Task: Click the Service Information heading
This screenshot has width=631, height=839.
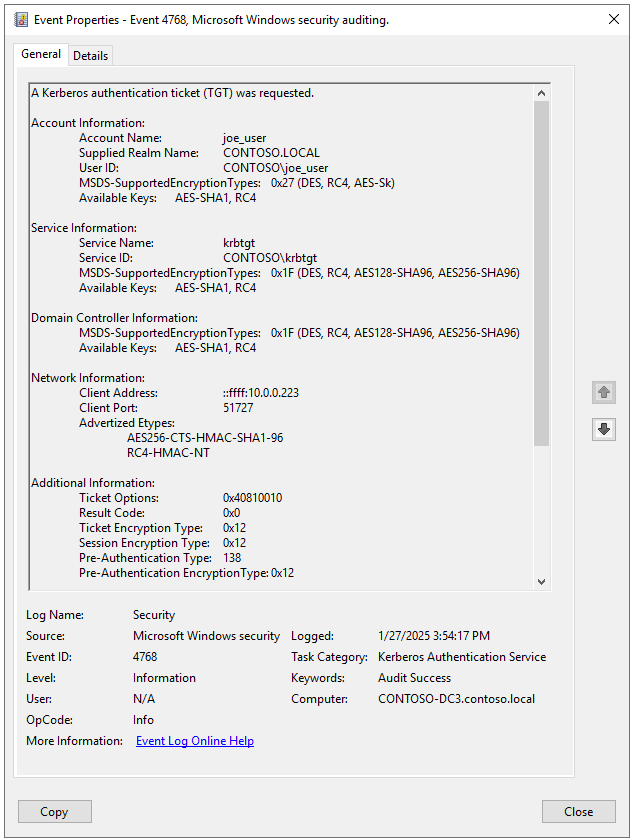Action: pos(84,228)
